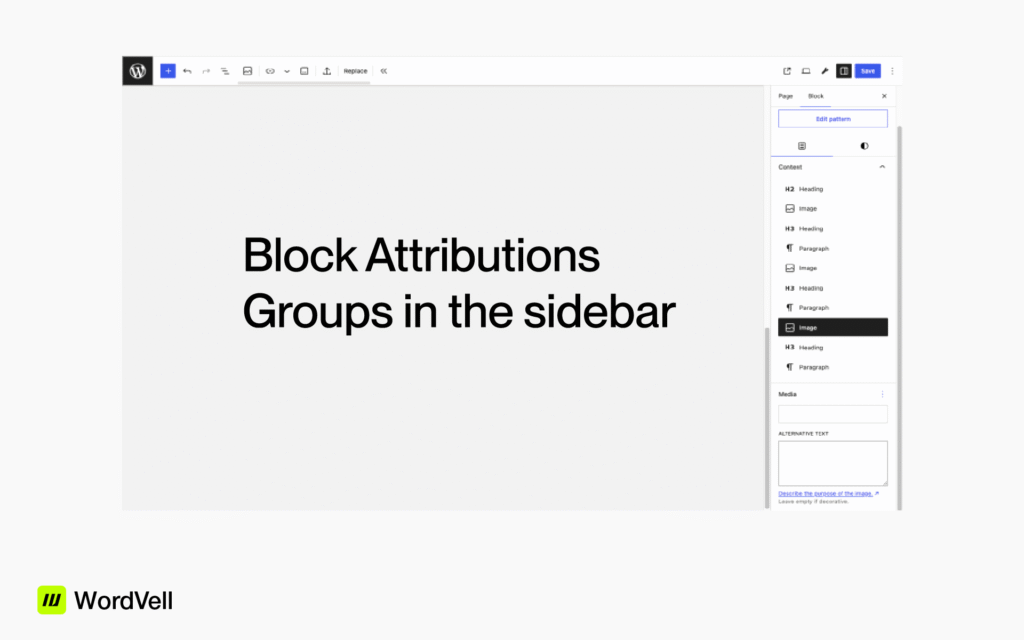Redo the last change
This screenshot has height=640, width=1024.
pos(205,71)
